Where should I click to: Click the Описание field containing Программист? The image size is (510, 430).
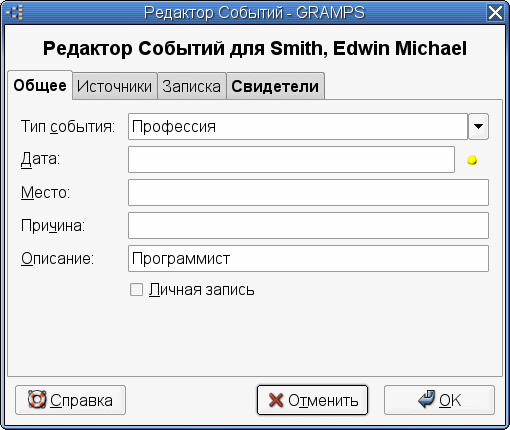point(308,258)
